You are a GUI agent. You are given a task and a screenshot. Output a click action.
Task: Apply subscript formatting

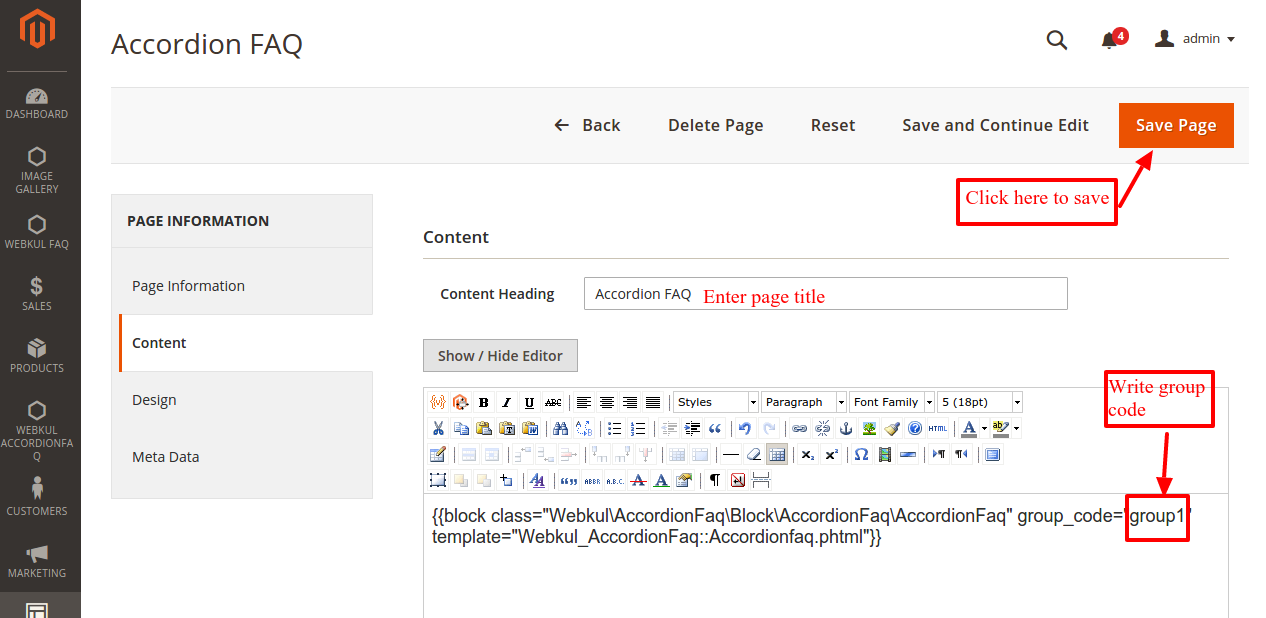(x=807, y=454)
